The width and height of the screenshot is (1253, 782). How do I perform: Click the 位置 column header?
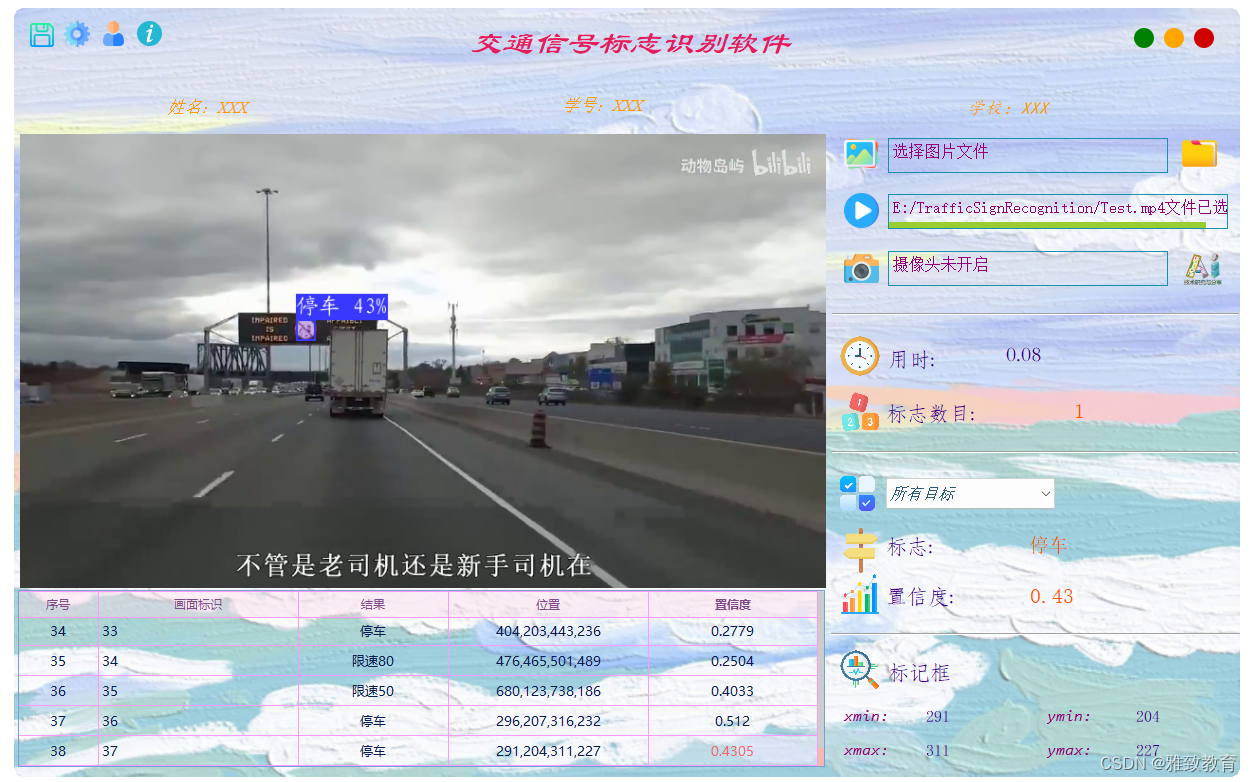point(548,604)
